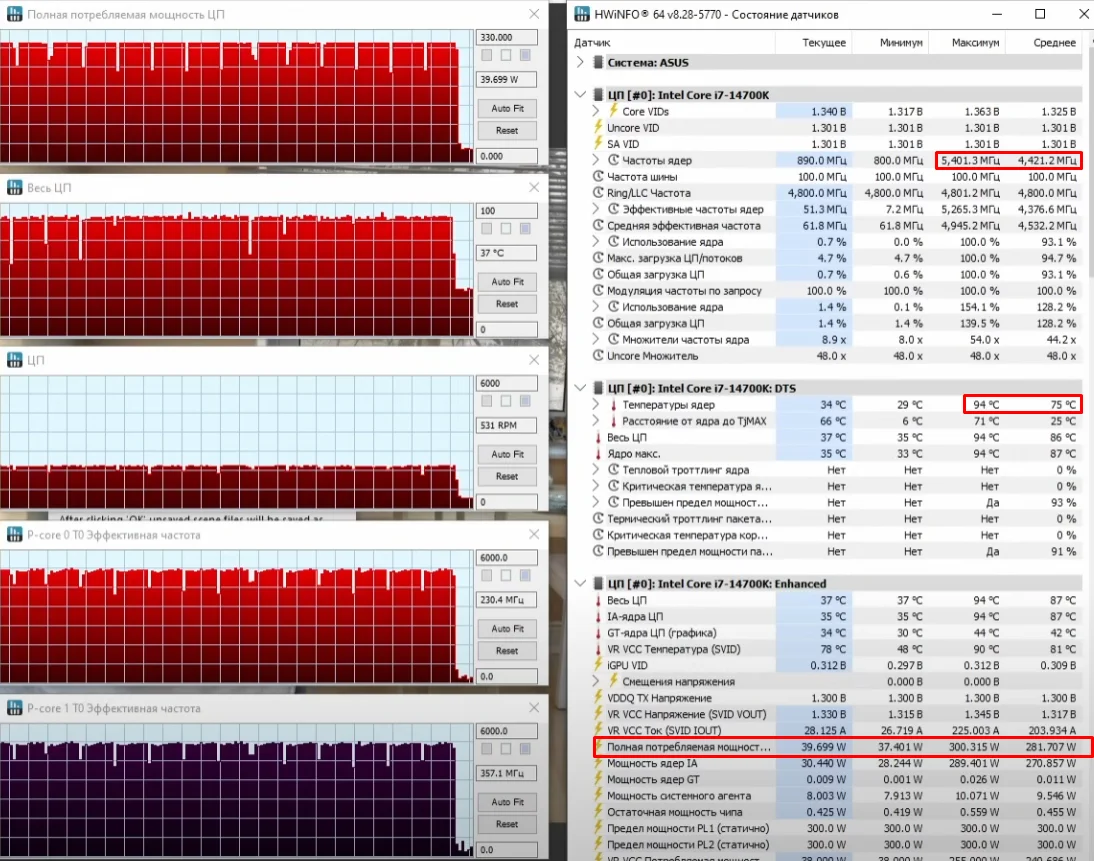Toggle the middle checkbox in the 531 RPM ЦП graph
Image resolution: width=1094 pixels, height=861 pixels.
[506, 401]
